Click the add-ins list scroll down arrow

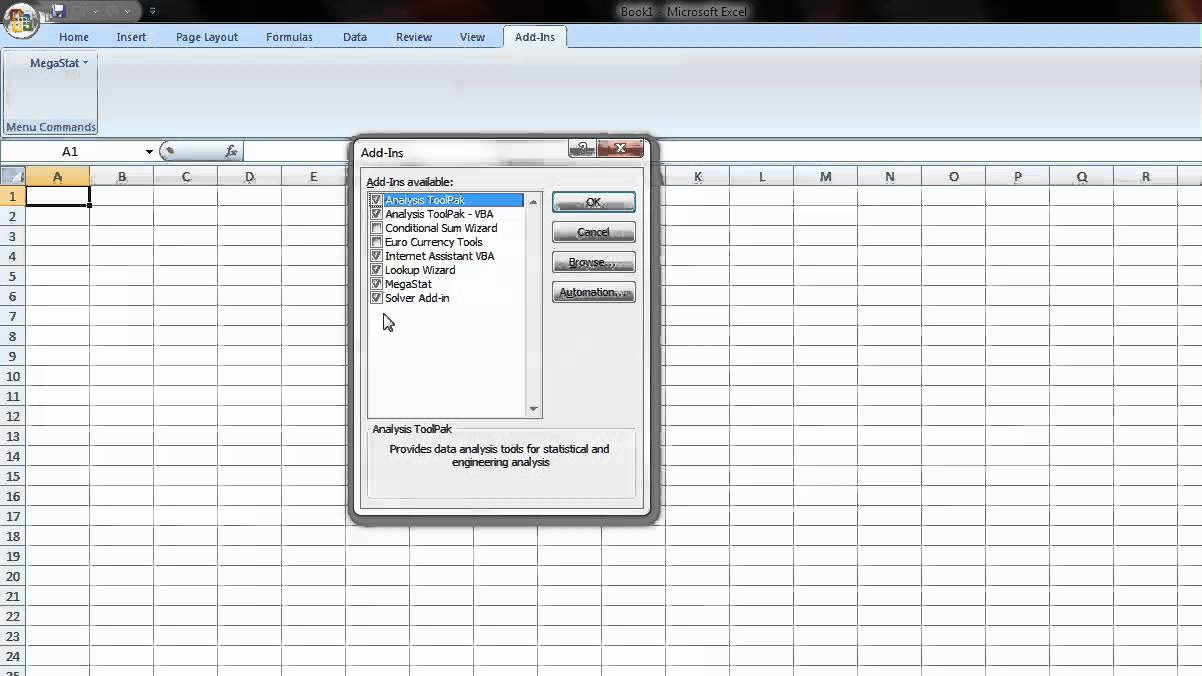[533, 408]
